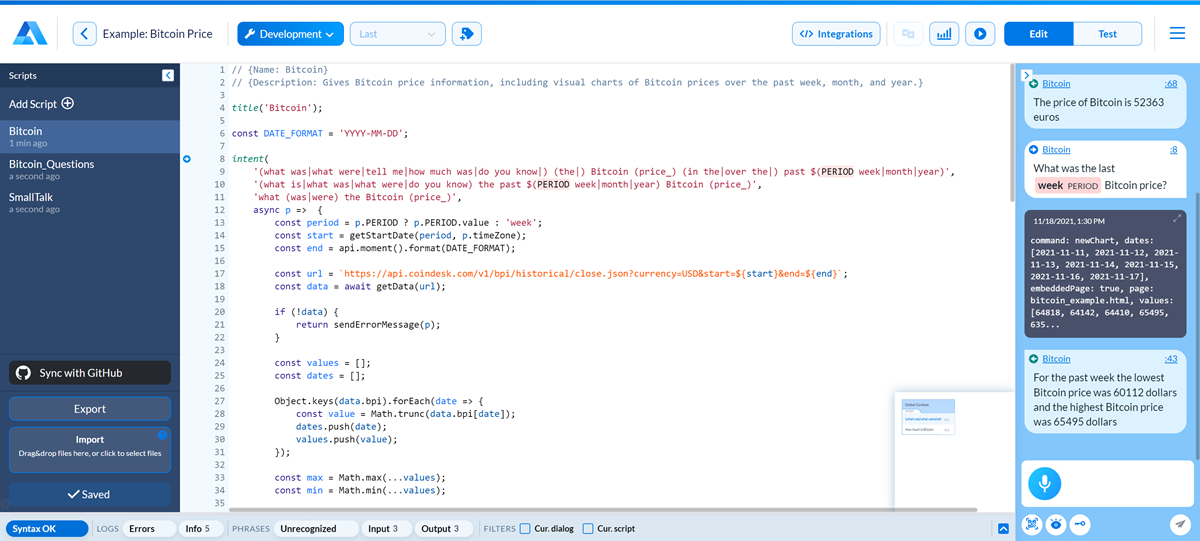Click the GitHub octocat icon

point(24,373)
